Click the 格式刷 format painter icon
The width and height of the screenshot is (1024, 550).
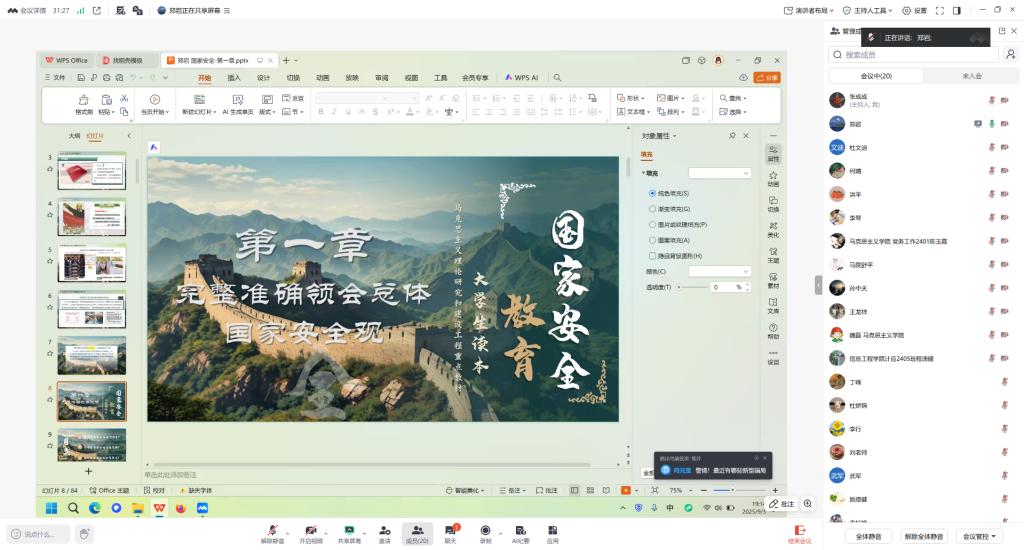83,99
